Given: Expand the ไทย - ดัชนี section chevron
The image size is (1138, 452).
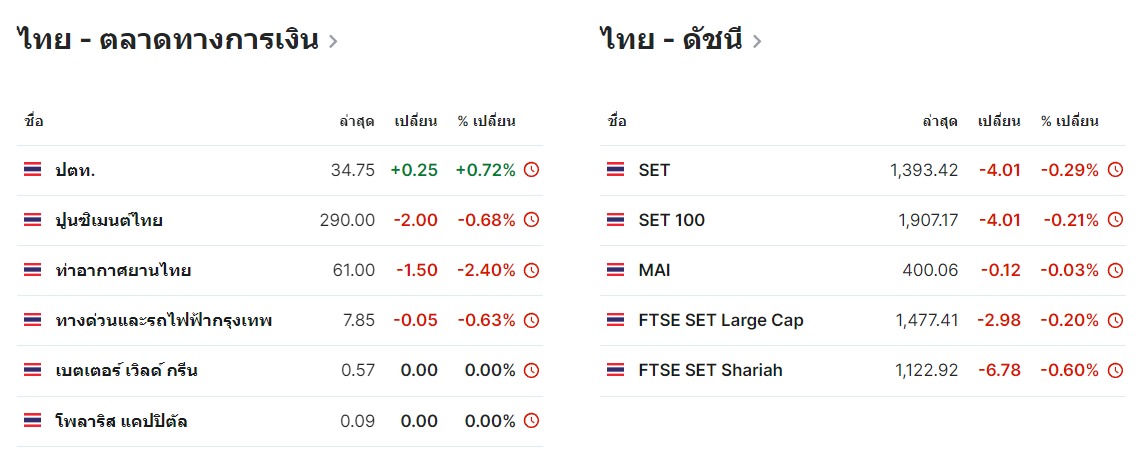Looking at the screenshot, I should 756,41.
